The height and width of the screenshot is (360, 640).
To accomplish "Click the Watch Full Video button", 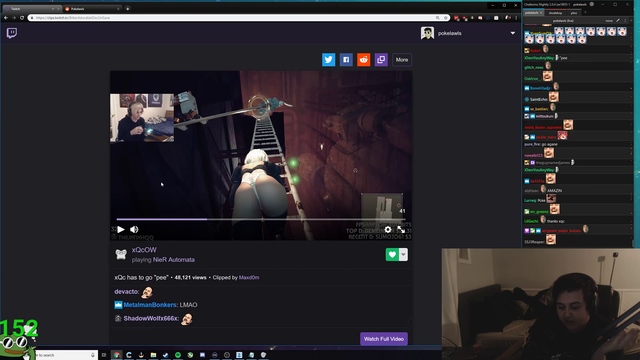I will 384,339.
